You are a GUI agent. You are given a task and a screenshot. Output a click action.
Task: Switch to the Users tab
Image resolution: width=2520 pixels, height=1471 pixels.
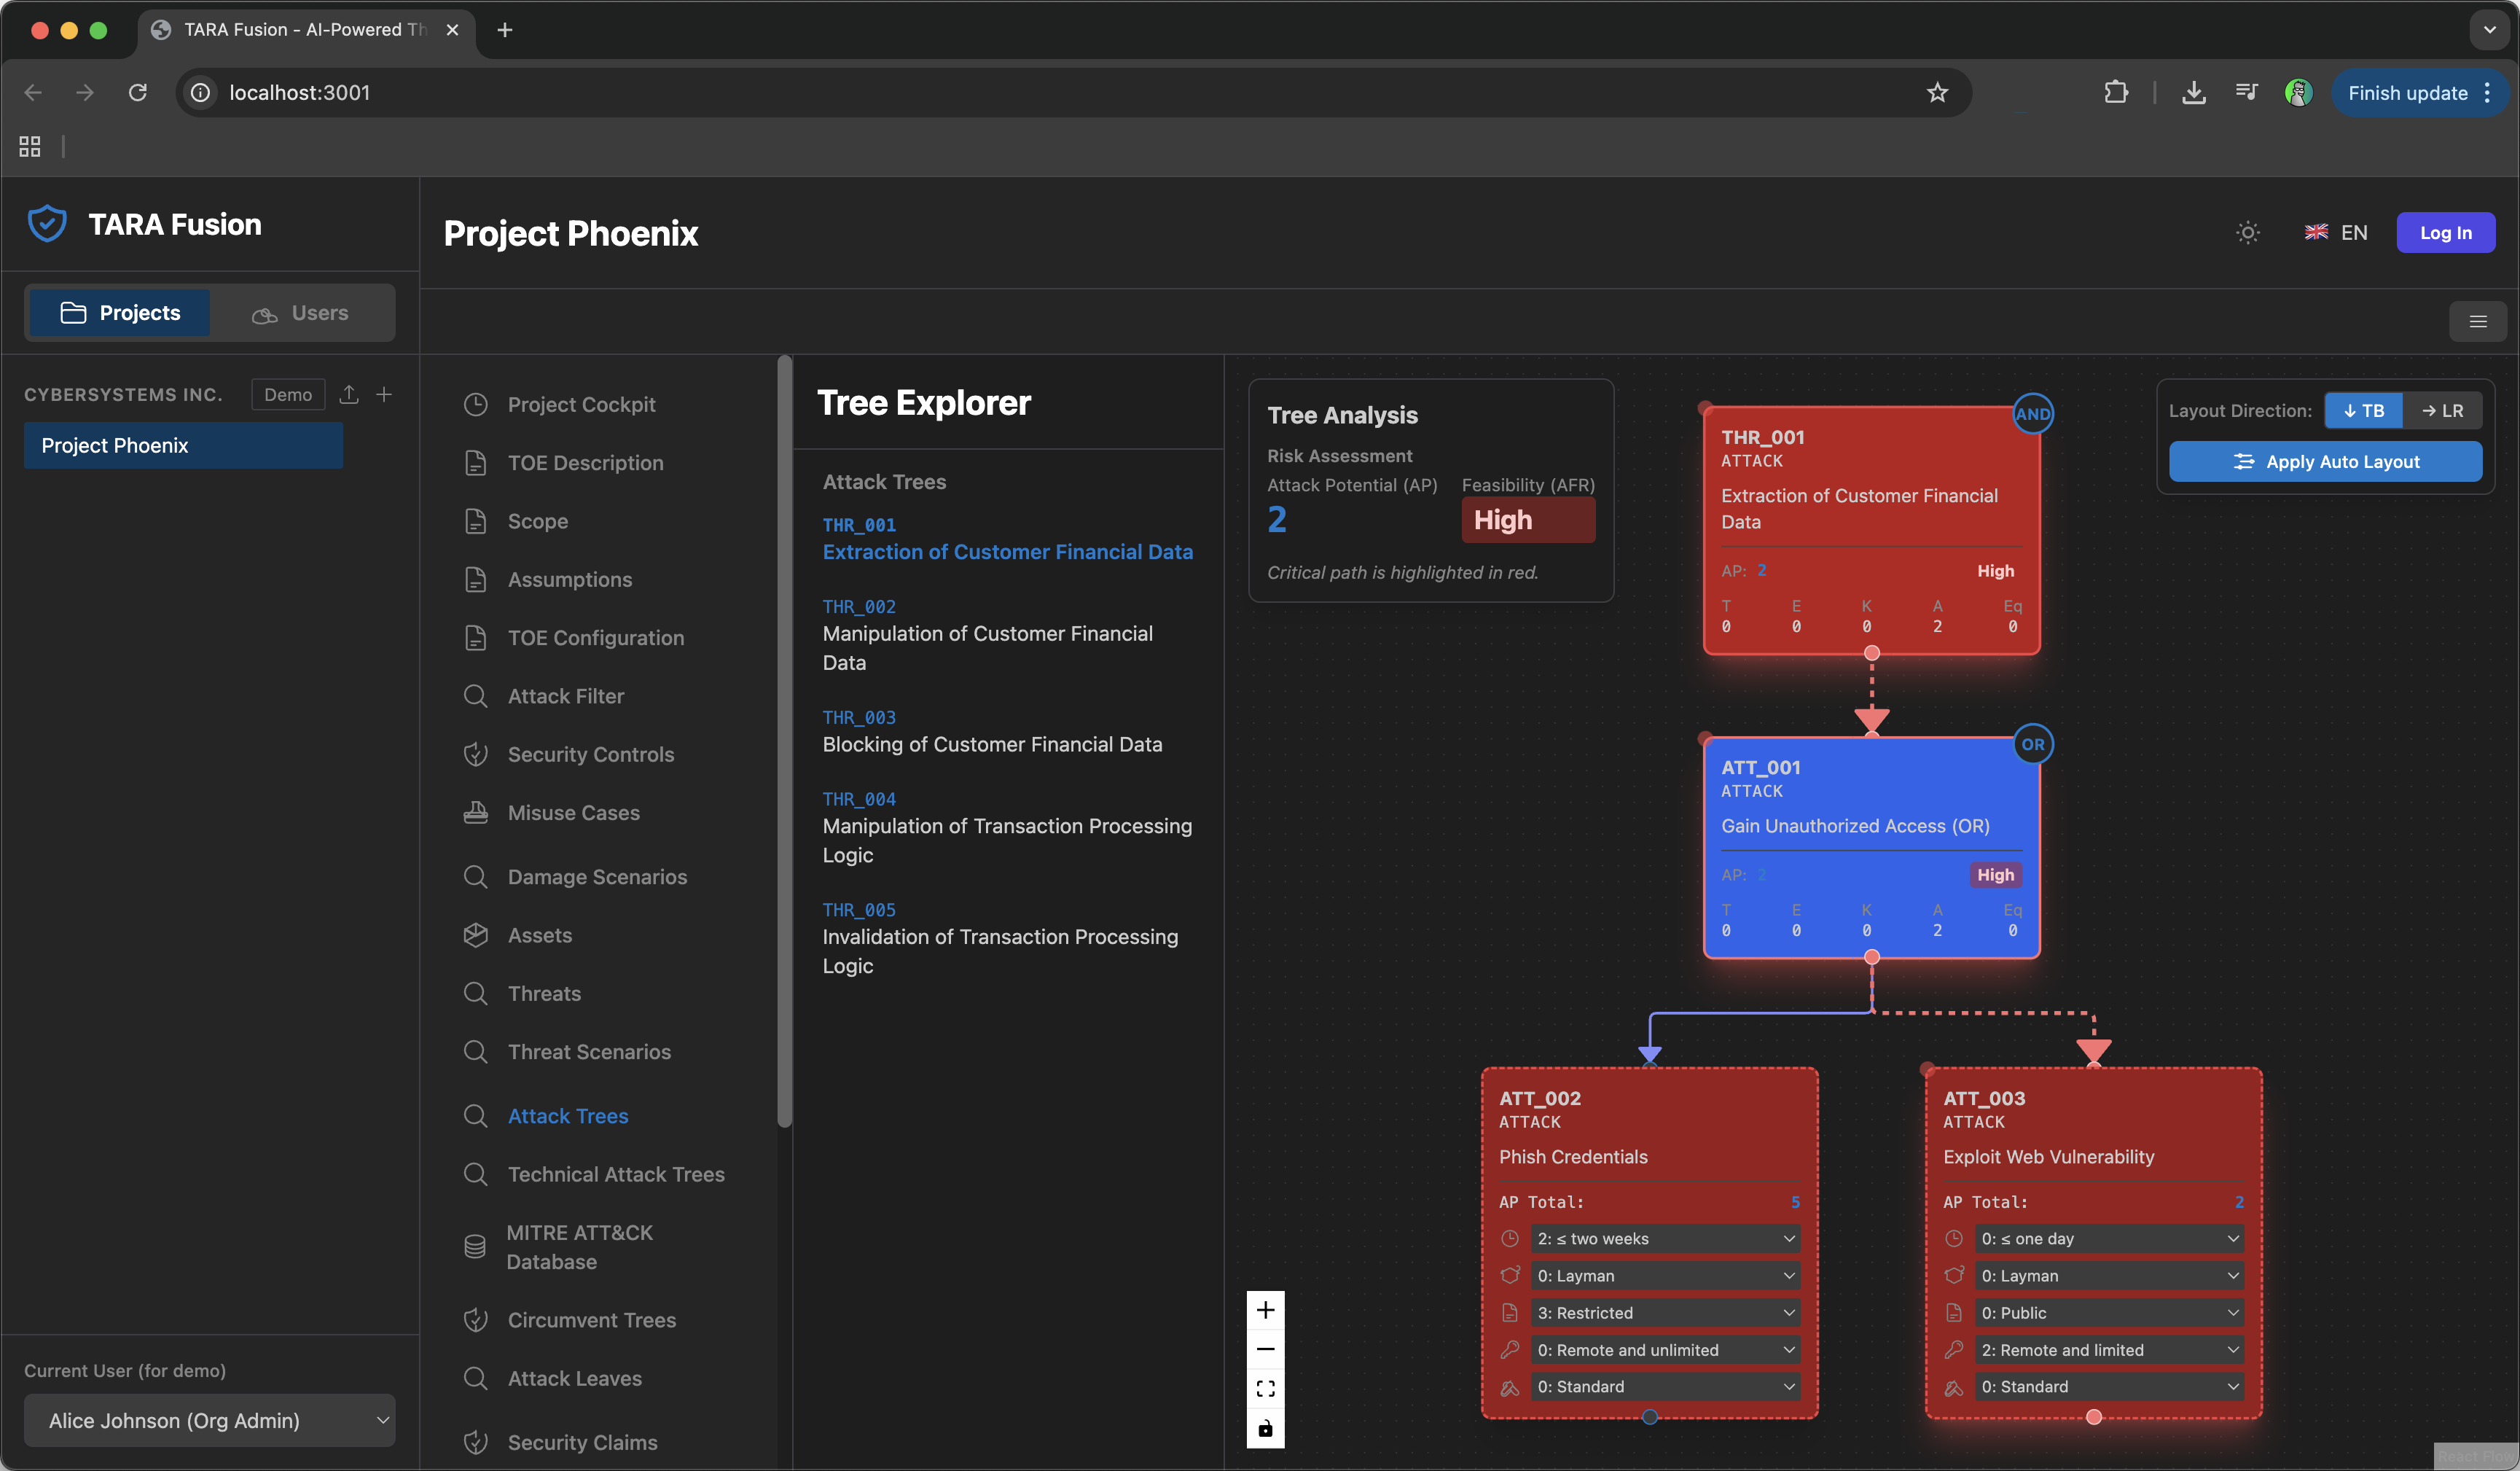pyautogui.click(x=303, y=312)
